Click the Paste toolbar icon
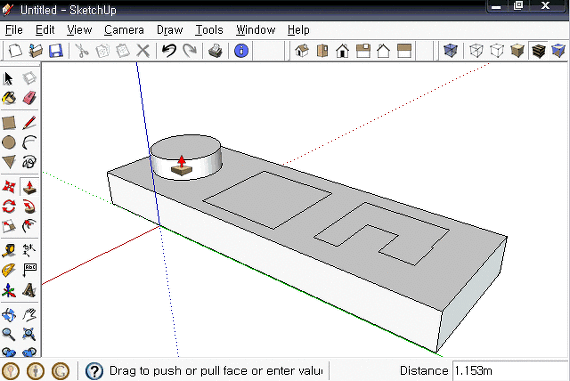Viewport: 570px width, 381px height. click(123, 51)
